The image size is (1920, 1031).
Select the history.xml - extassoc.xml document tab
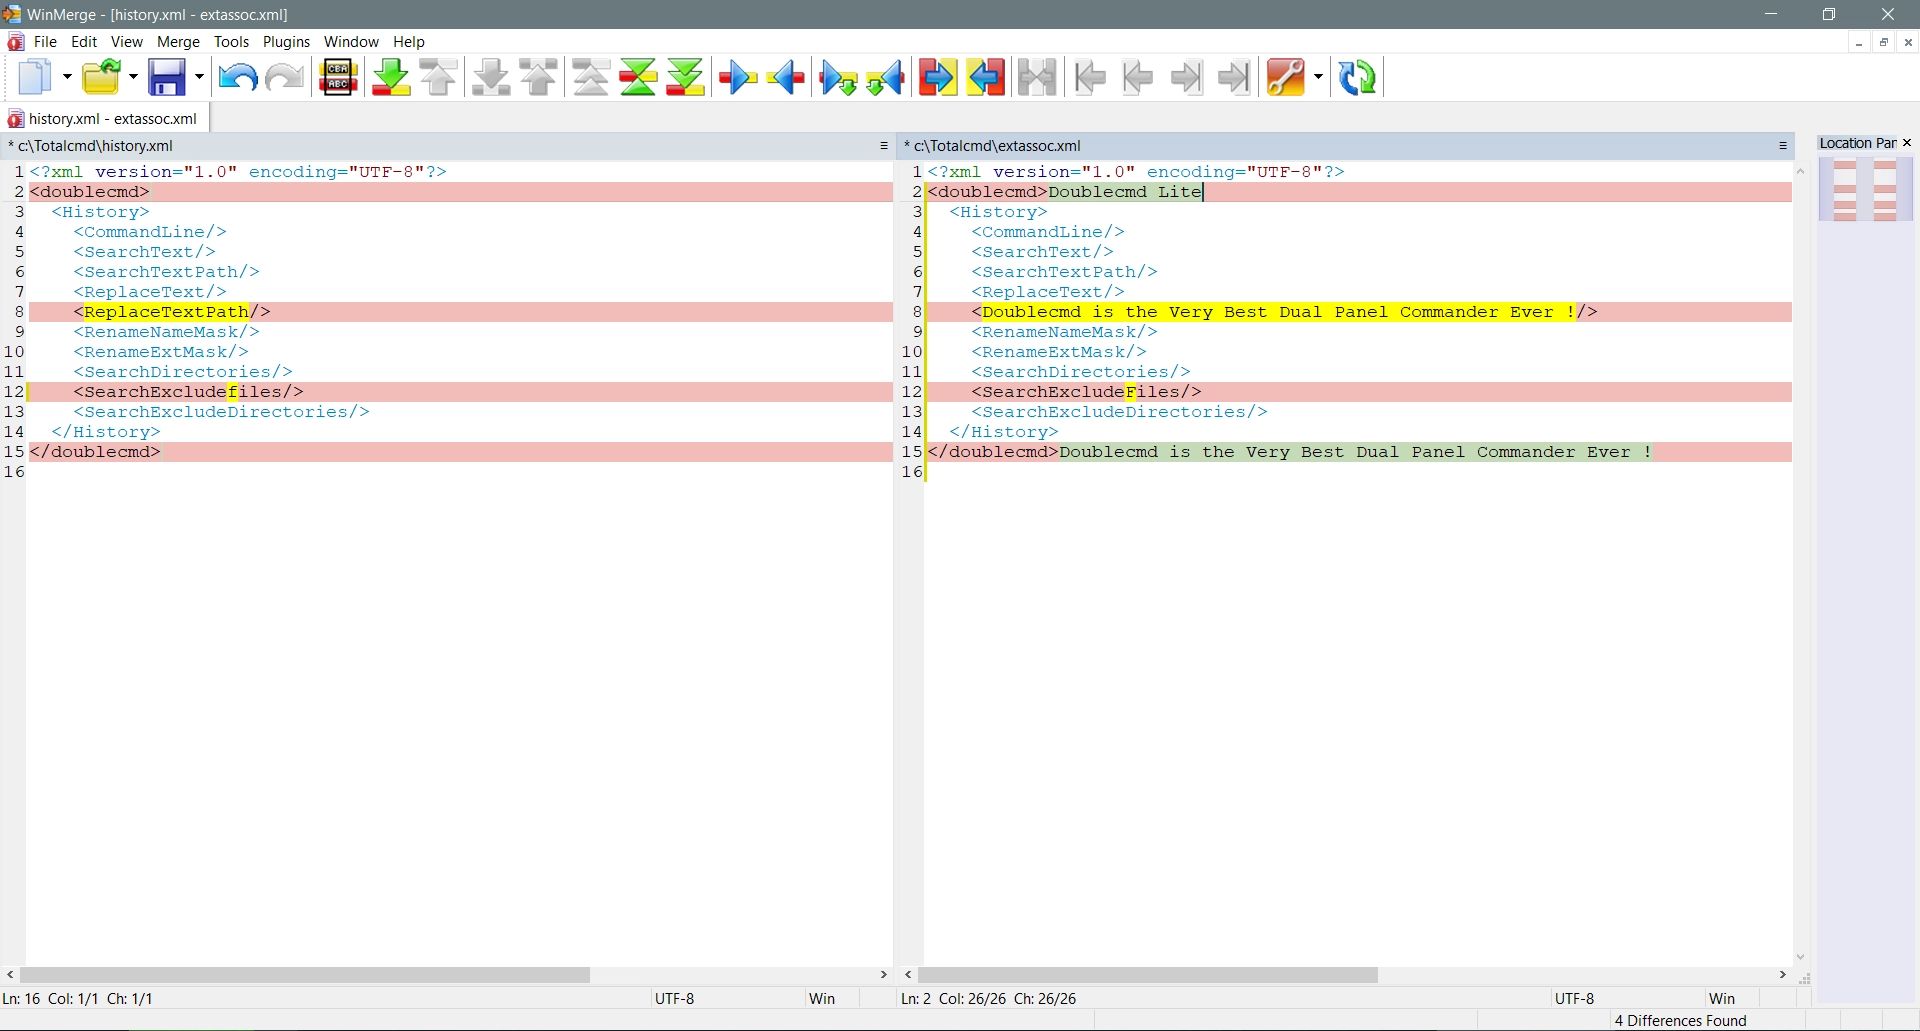point(103,119)
